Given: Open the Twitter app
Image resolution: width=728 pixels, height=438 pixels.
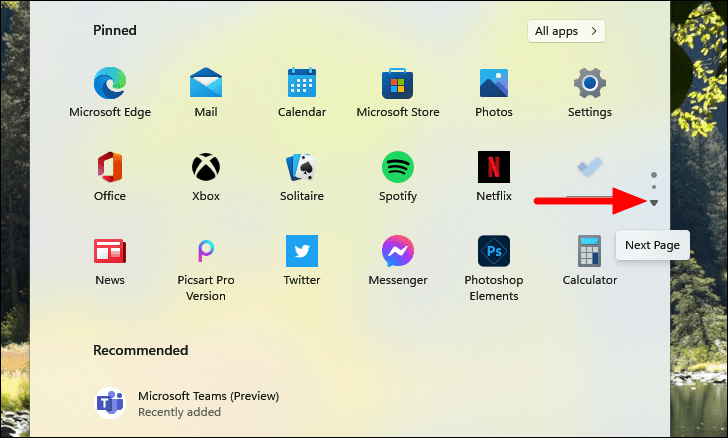Looking at the screenshot, I should 302,261.
